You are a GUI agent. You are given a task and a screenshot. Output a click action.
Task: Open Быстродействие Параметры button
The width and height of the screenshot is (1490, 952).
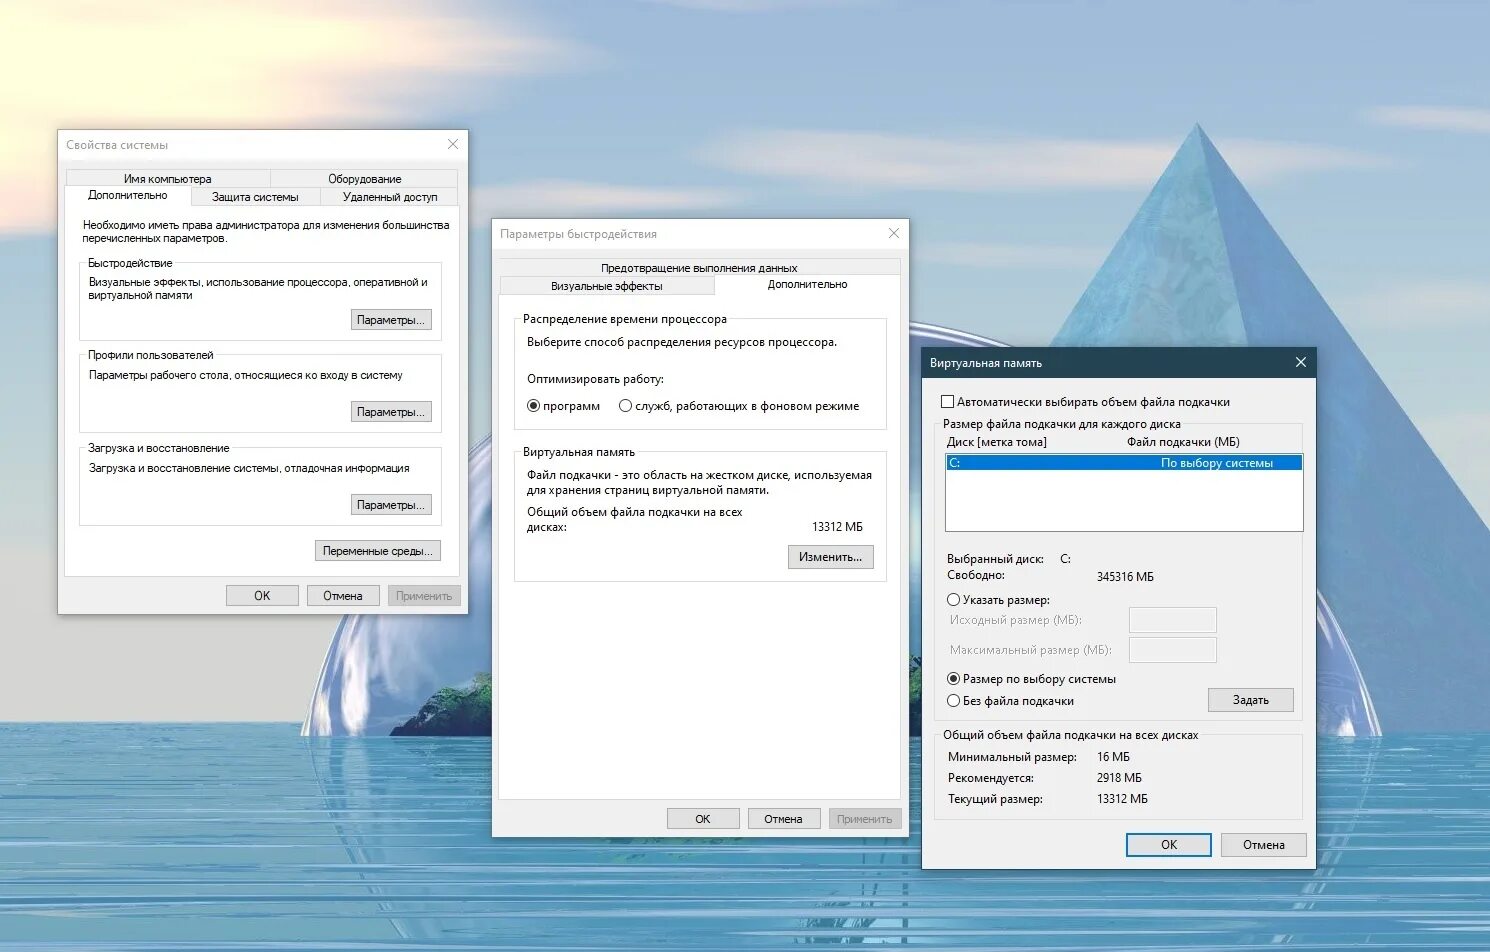(x=391, y=320)
